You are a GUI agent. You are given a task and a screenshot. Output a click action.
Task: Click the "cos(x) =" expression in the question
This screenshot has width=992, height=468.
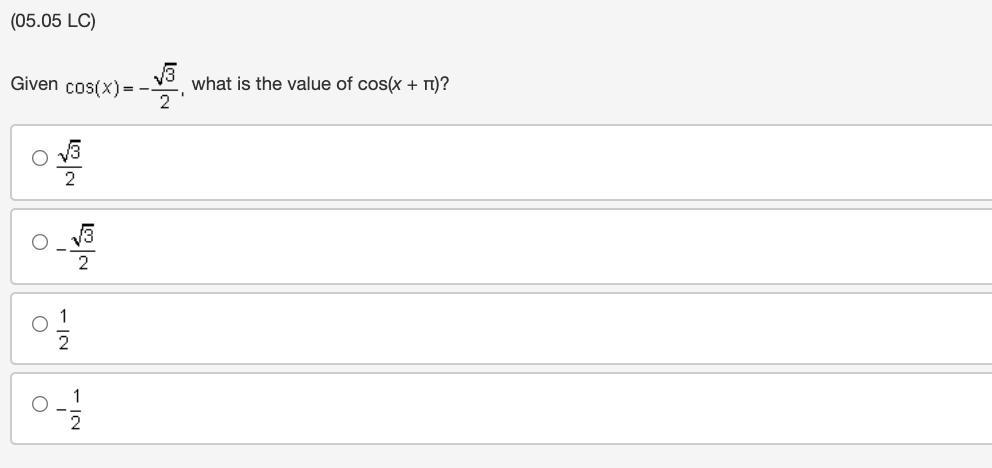point(100,87)
